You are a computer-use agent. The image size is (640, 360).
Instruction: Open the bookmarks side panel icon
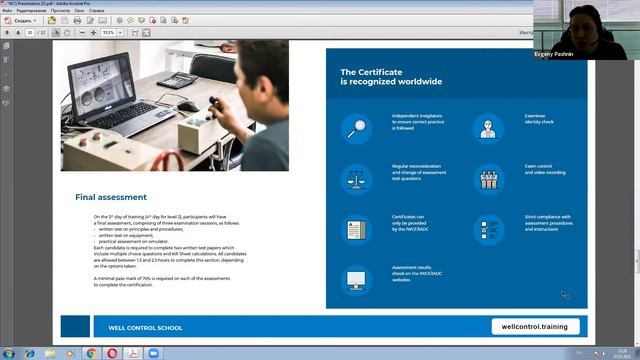pyautogui.click(x=6, y=60)
